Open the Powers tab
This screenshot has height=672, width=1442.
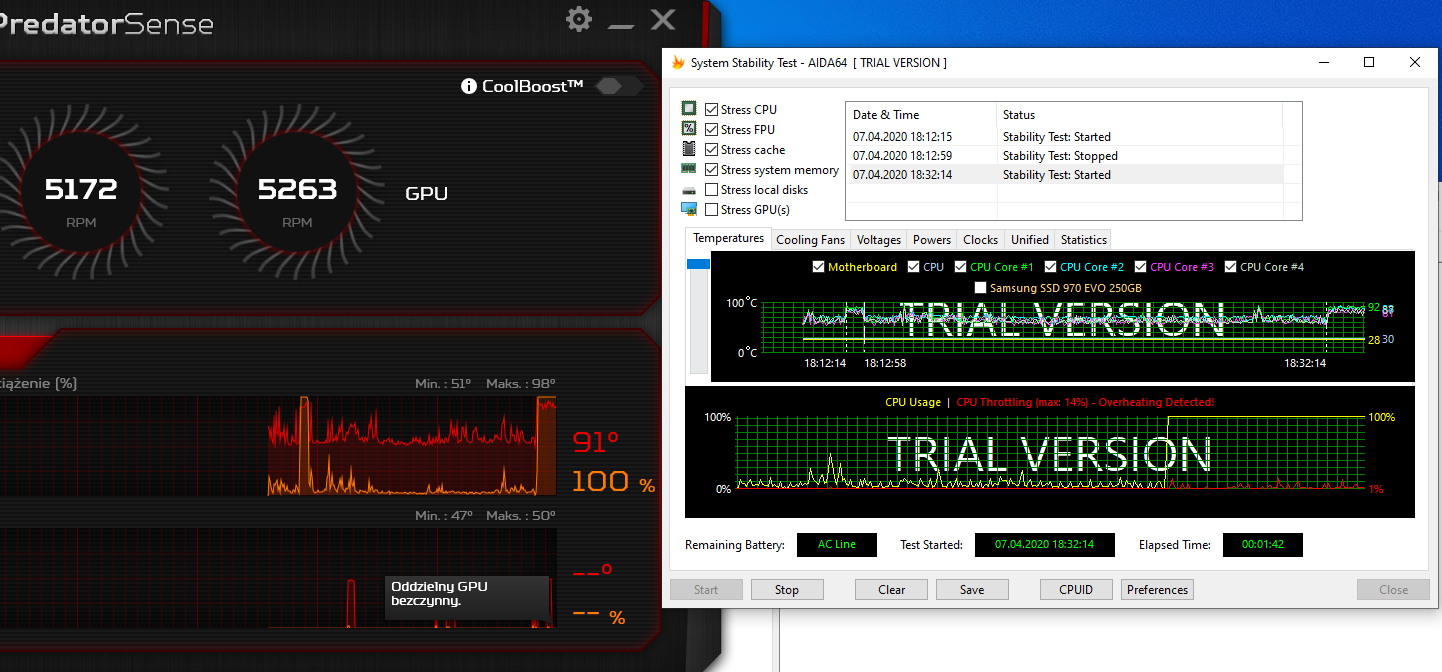tap(931, 240)
